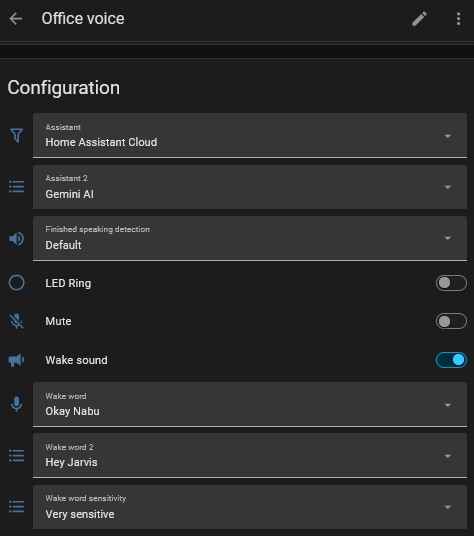
Task: Click the Office voice page title
Action: 83,18
